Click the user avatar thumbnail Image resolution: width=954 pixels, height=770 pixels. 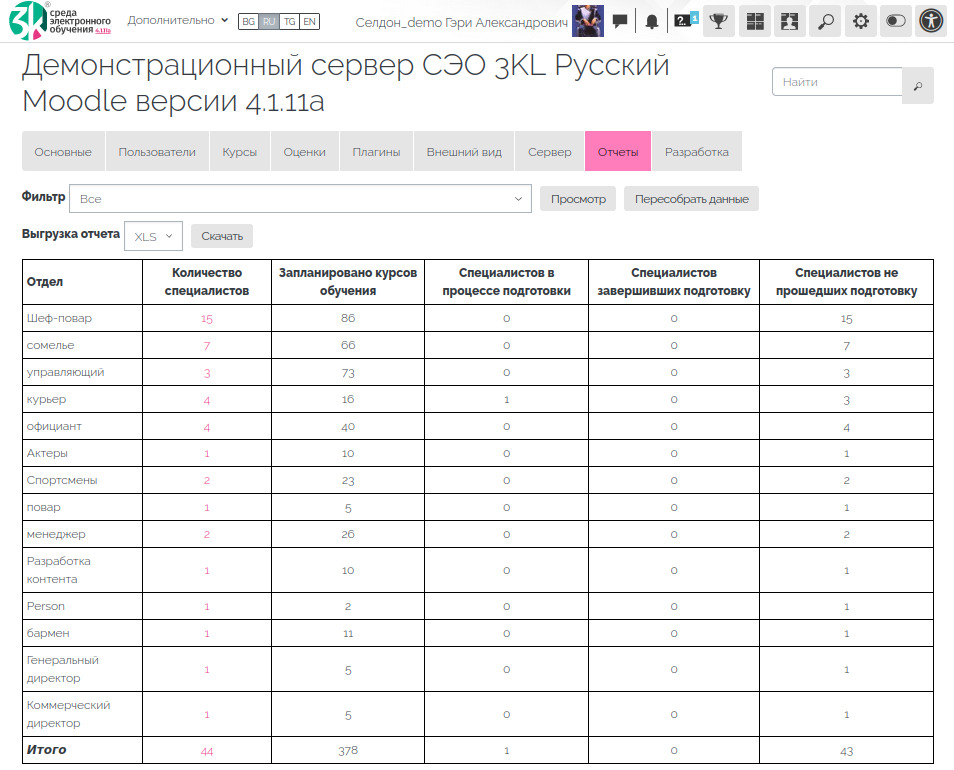[587, 21]
